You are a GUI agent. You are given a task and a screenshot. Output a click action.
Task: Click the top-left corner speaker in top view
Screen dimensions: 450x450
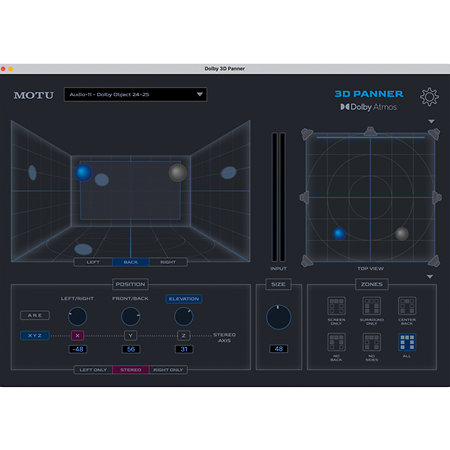coord(307,134)
